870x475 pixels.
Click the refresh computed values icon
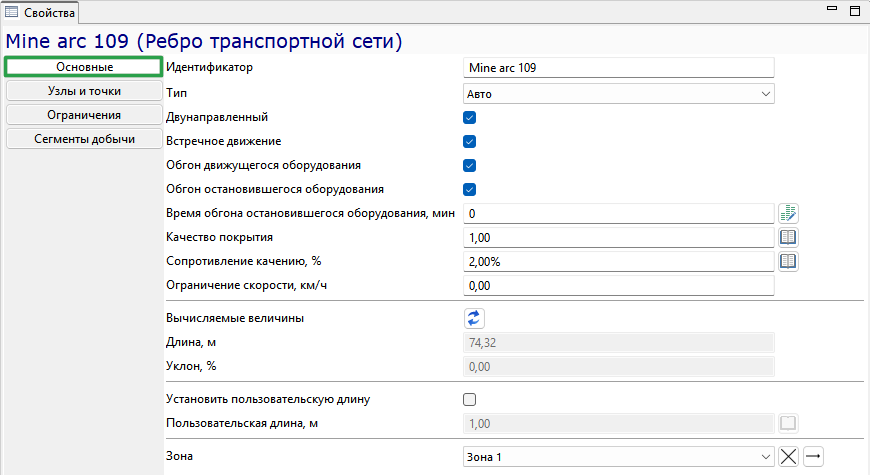(x=474, y=319)
